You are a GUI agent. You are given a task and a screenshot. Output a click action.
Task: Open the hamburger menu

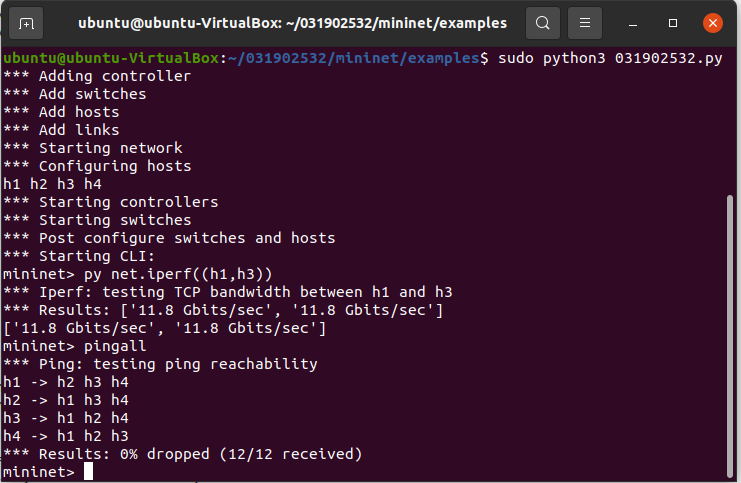point(585,23)
